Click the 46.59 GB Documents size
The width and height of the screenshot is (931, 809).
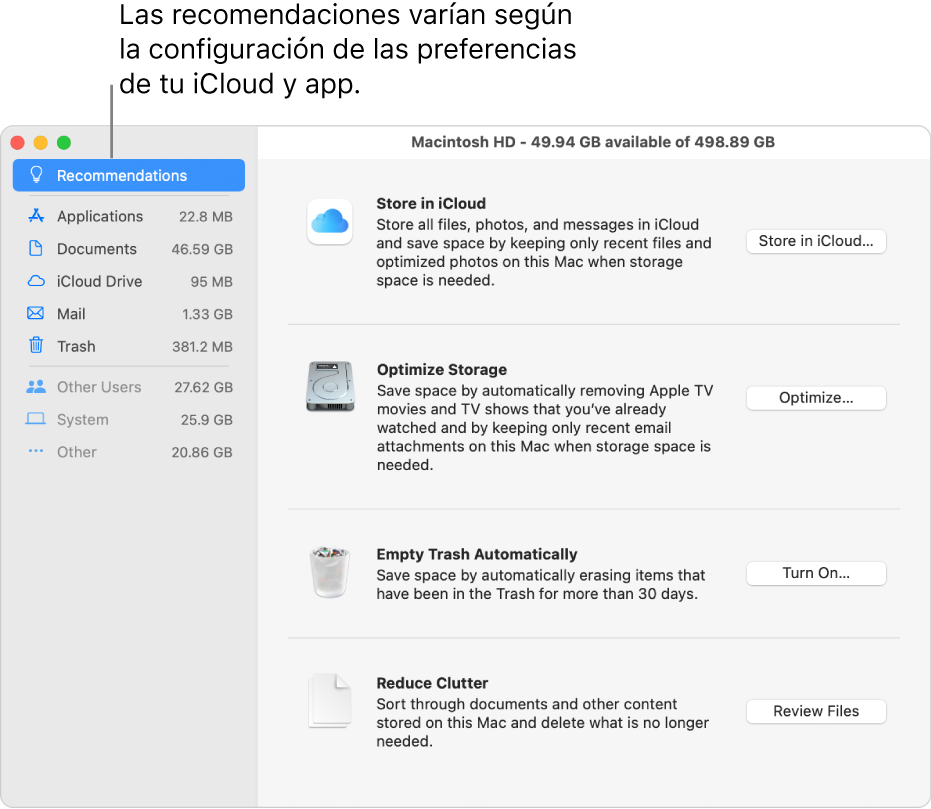(202, 249)
